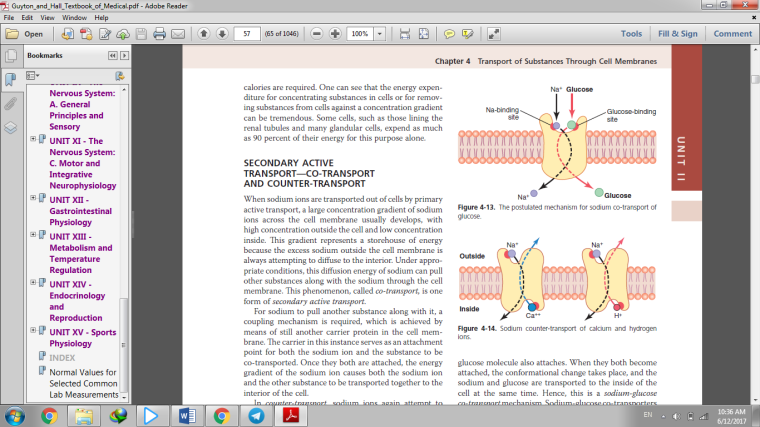
Task: Collapse the Bookmarks panel double-arrow button
Action: pyautogui.click(x=112, y=56)
